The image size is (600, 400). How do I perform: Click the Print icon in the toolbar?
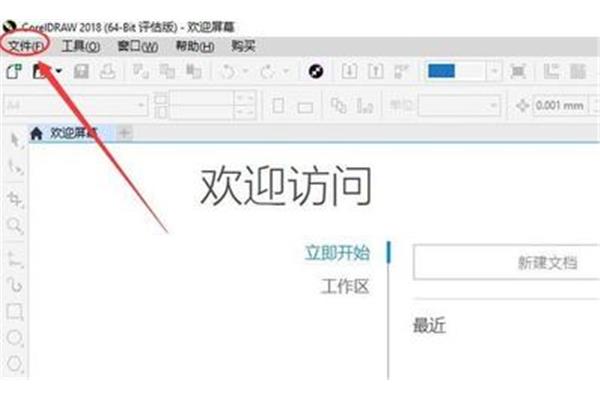[108, 71]
